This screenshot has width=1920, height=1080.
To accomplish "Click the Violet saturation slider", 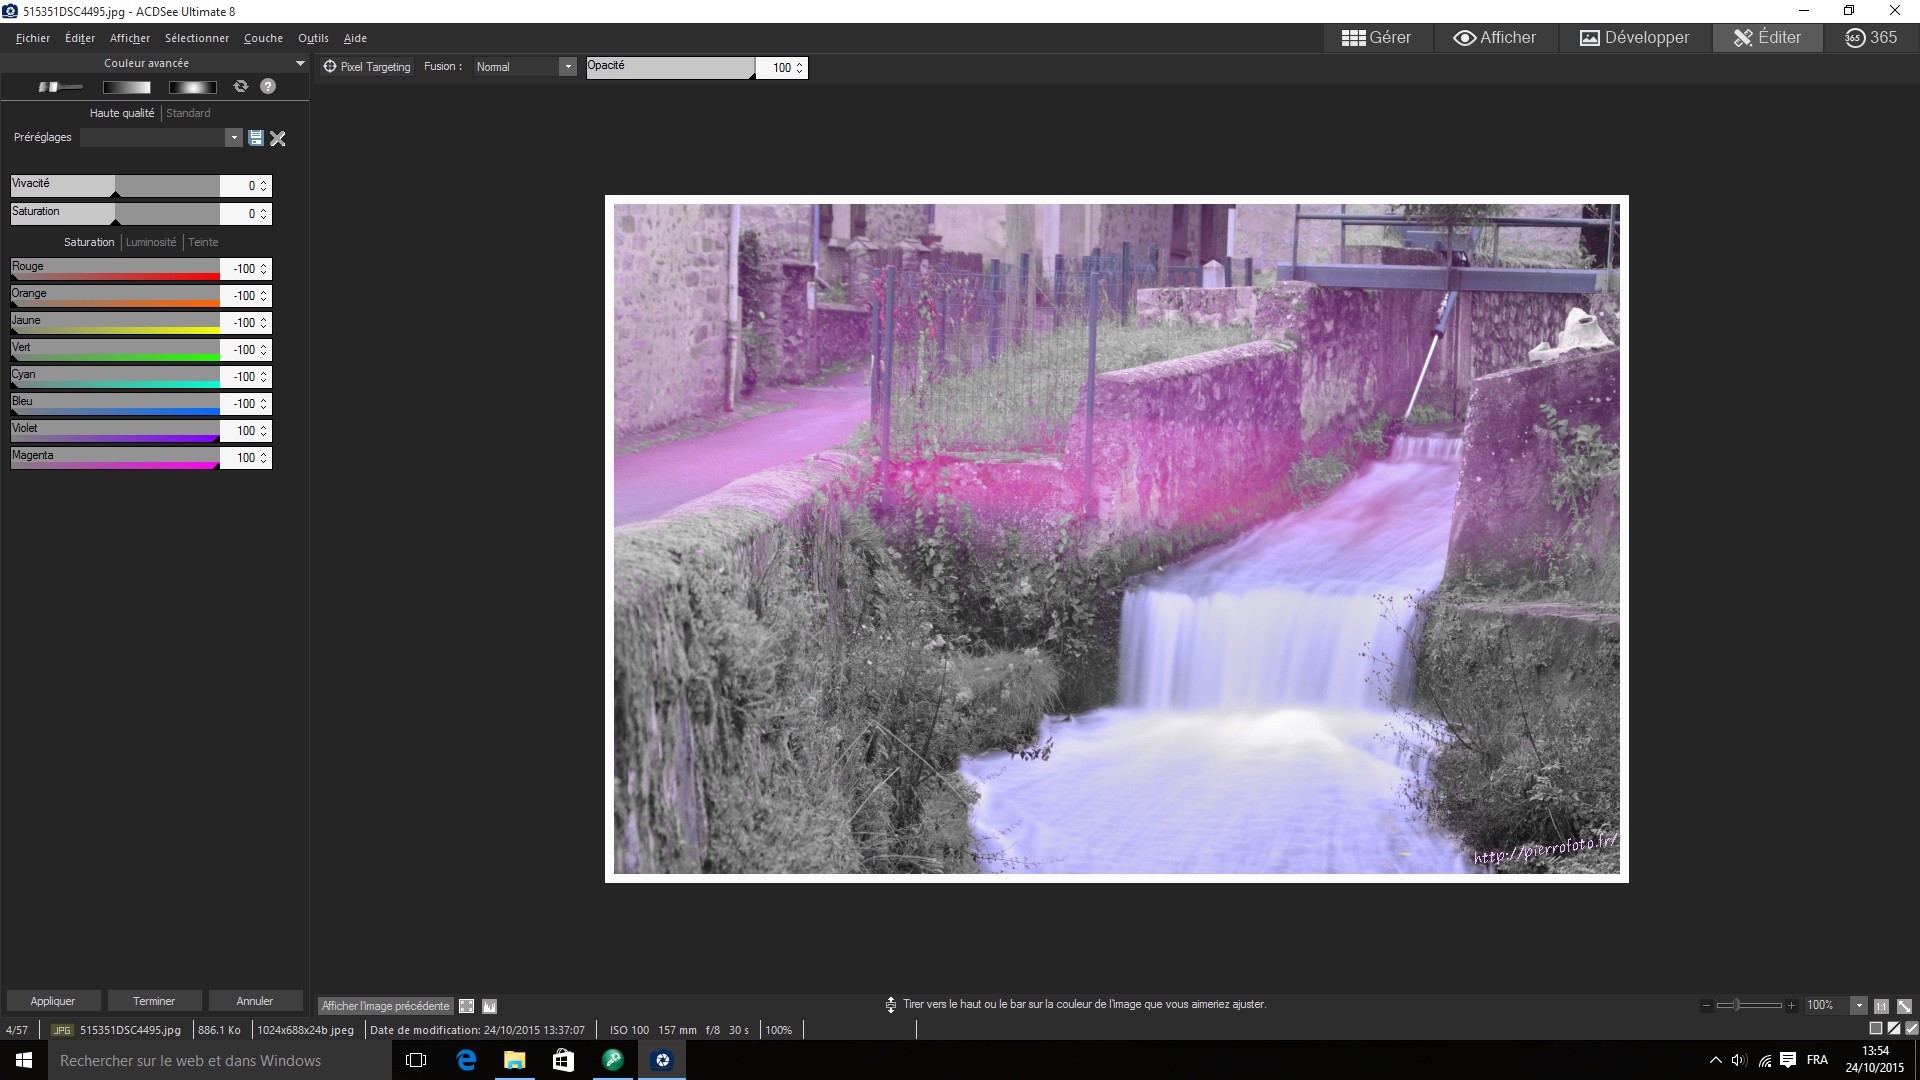I will (x=115, y=431).
